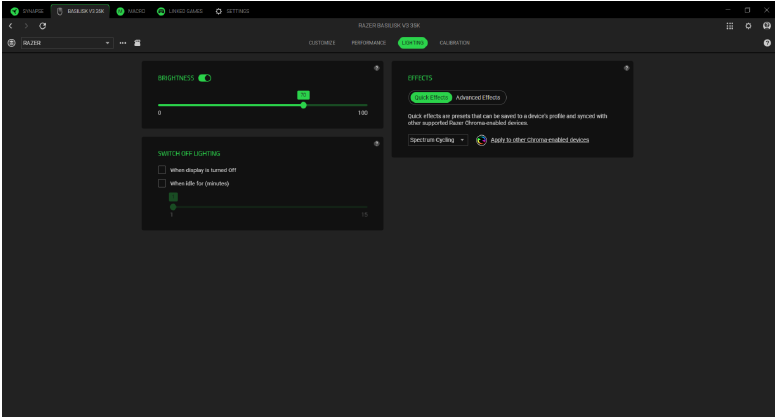Go forward with the right arrow

point(26,26)
